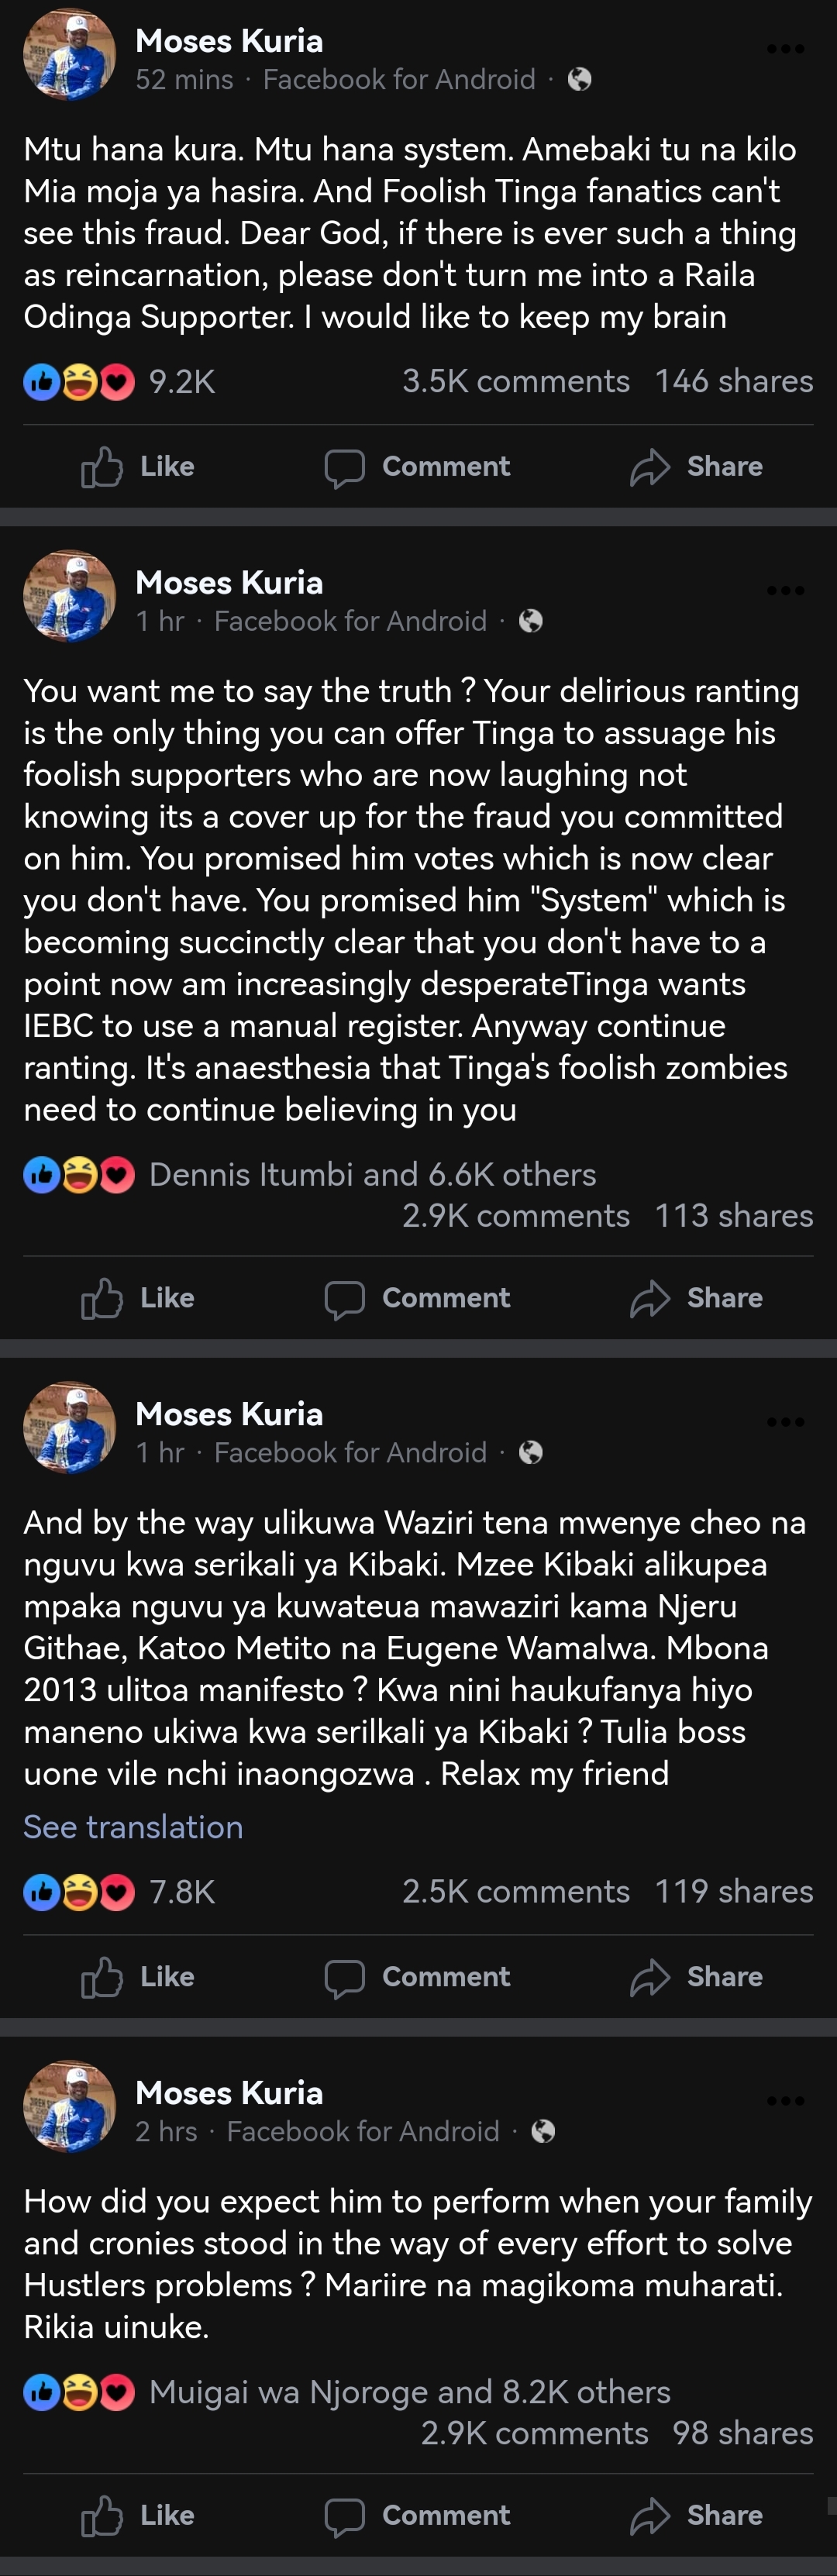The height and width of the screenshot is (2576, 837).
Task: Click public globe icon on 2 hrs post
Action: (543, 2131)
